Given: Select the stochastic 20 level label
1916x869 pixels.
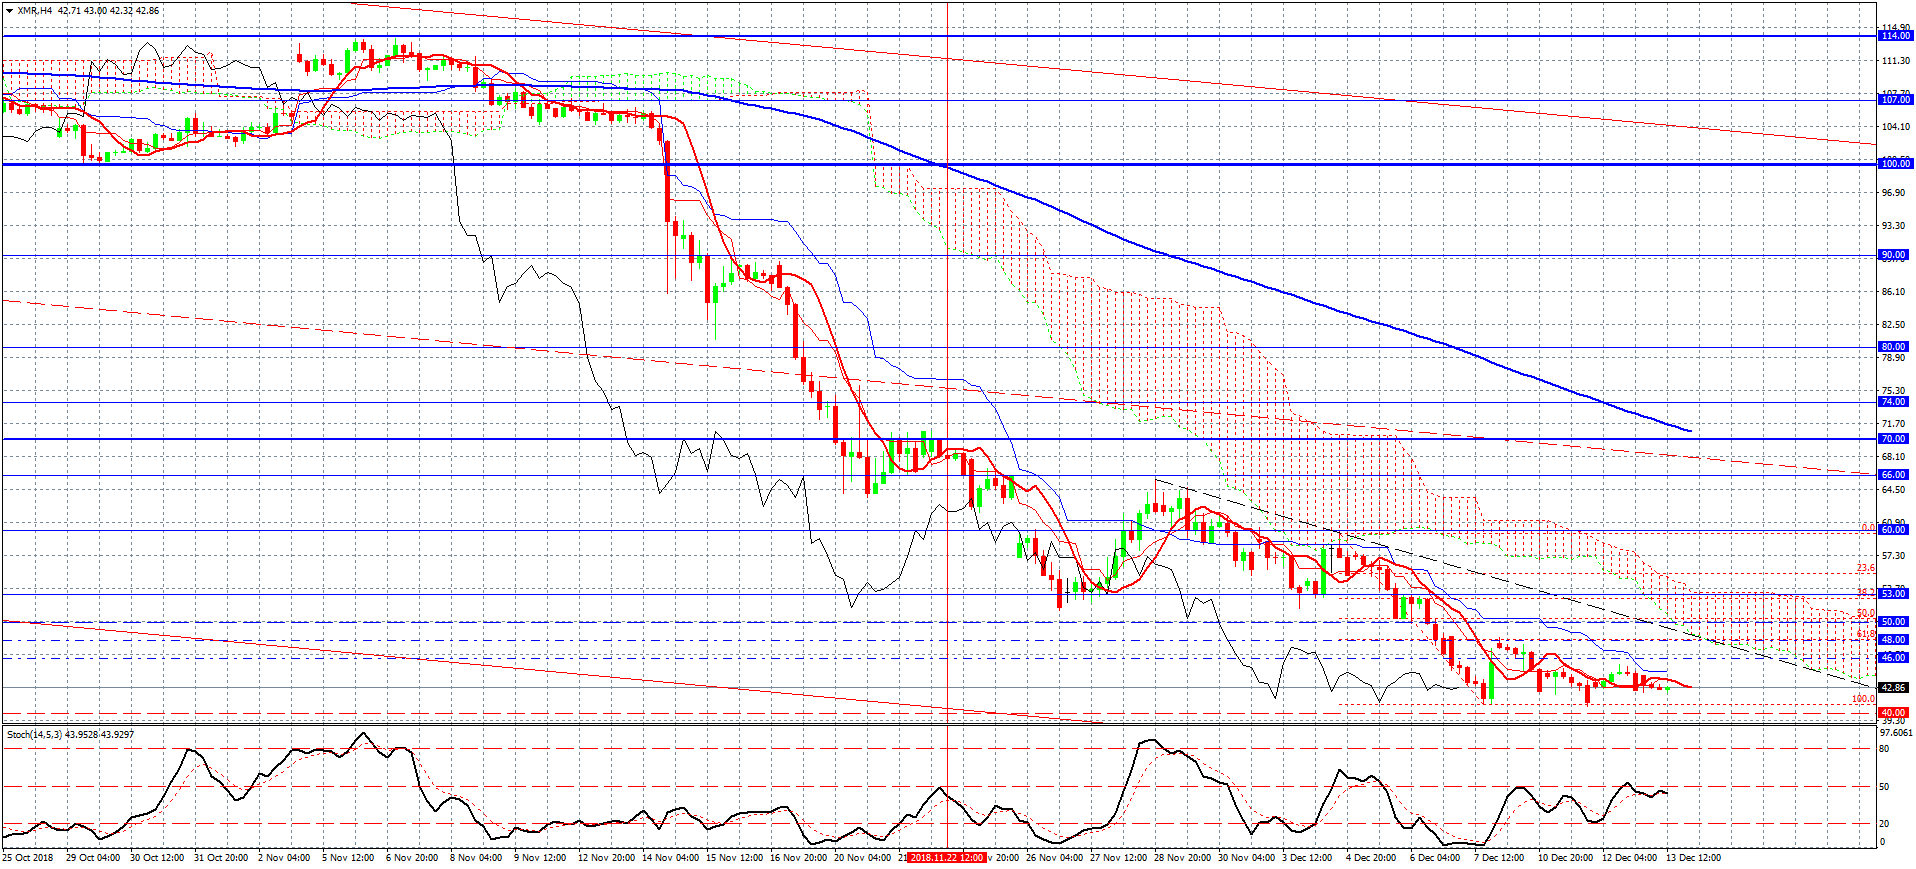Looking at the screenshot, I should click(x=1884, y=824).
